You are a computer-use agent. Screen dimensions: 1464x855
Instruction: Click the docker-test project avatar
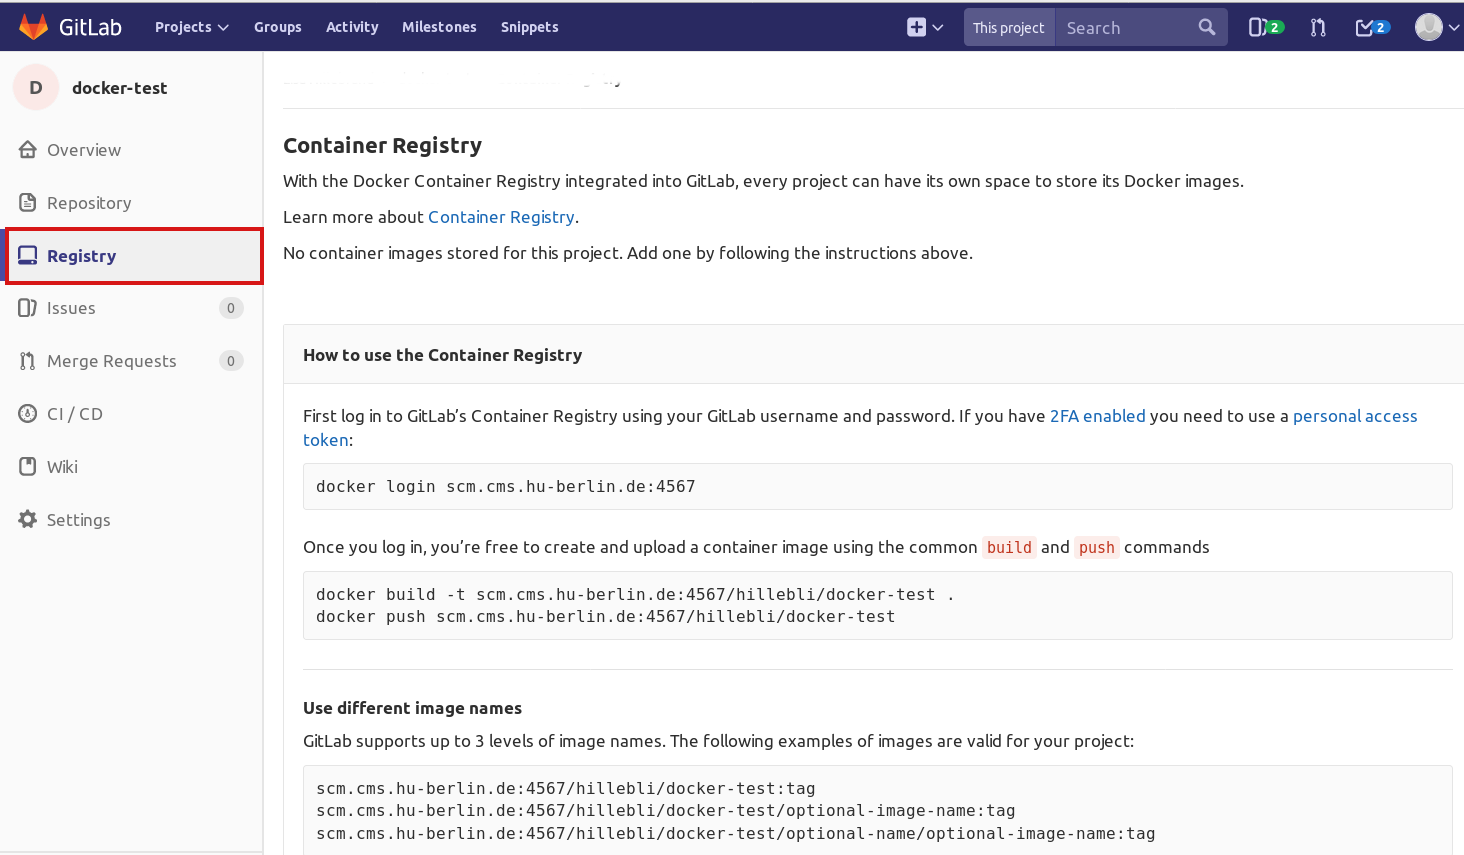(36, 88)
